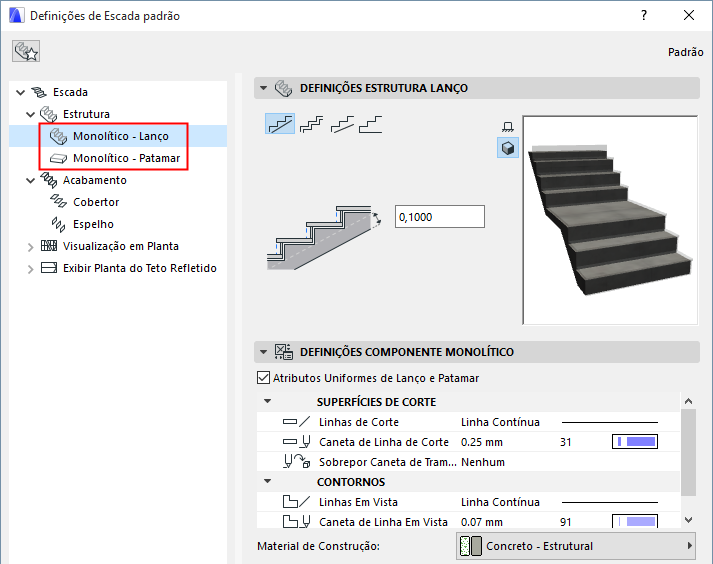Toggle Atributos Uniformes de Lanço e Patamar
The width and height of the screenshot is (713, 564).
click(263, 378)
